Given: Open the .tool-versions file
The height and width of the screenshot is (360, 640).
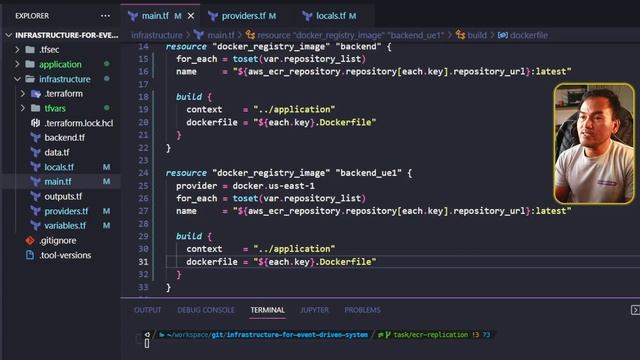Looking at the screenshot, I should [x=65, y=255].
